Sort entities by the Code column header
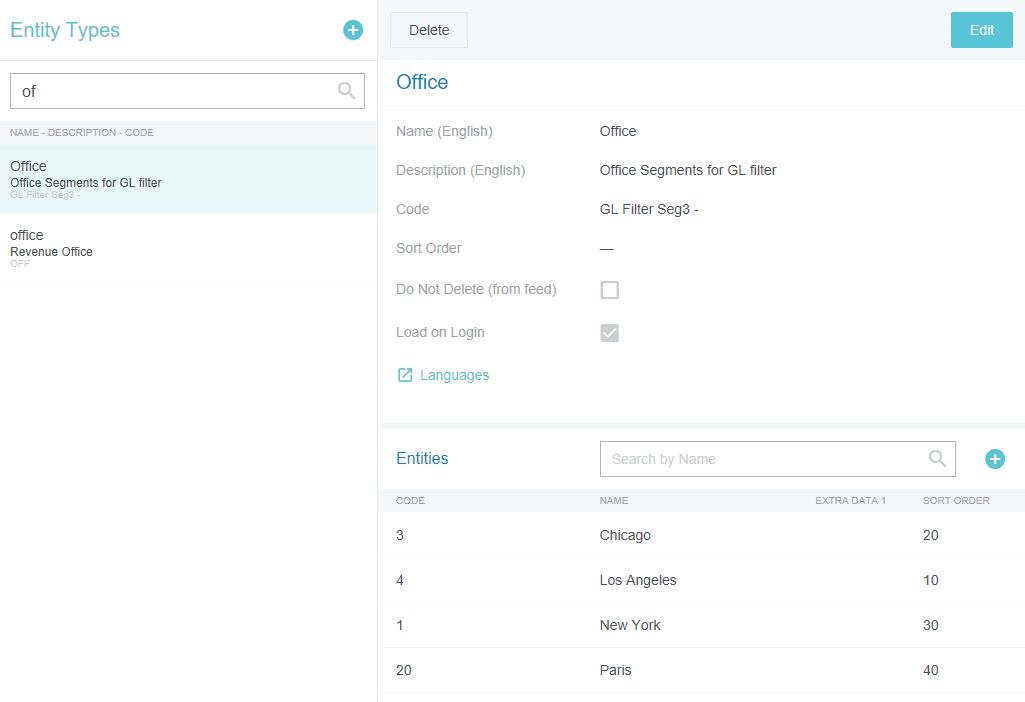1025x702 pixels. click(x=410, y=500)
